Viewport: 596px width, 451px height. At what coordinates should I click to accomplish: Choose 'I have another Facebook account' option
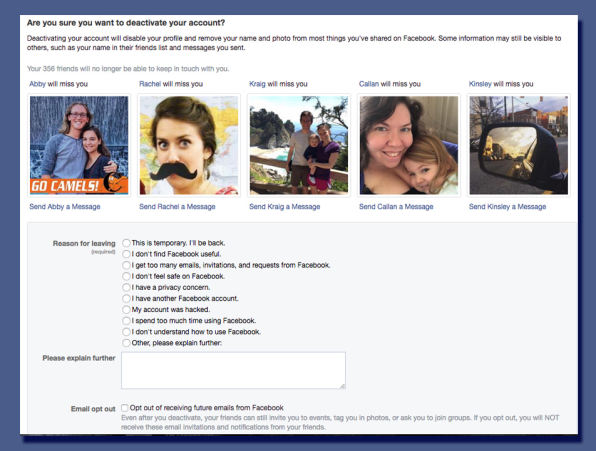pyautogui.click(x=126, y=298)
